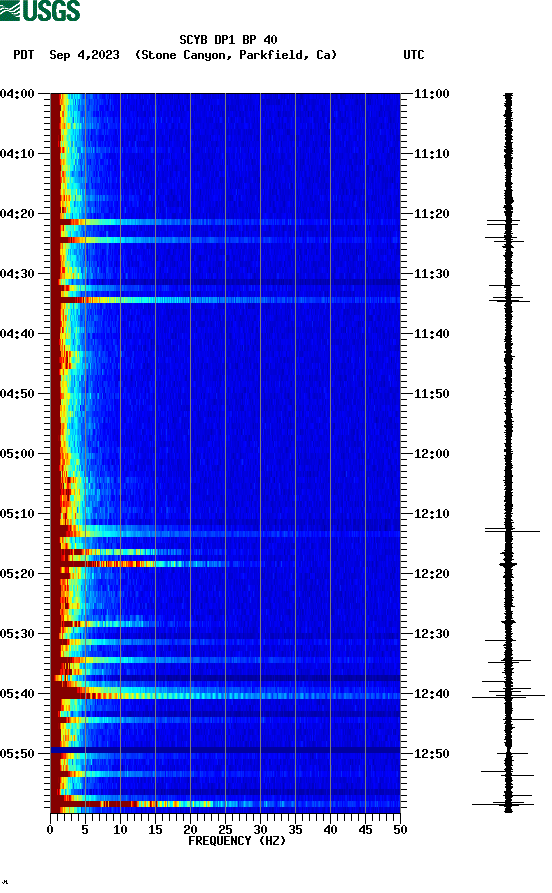Viewport: 552px width, 893px height.
Task: Click the dark blue data-gap band before 05:50
Action: point(225,750)
